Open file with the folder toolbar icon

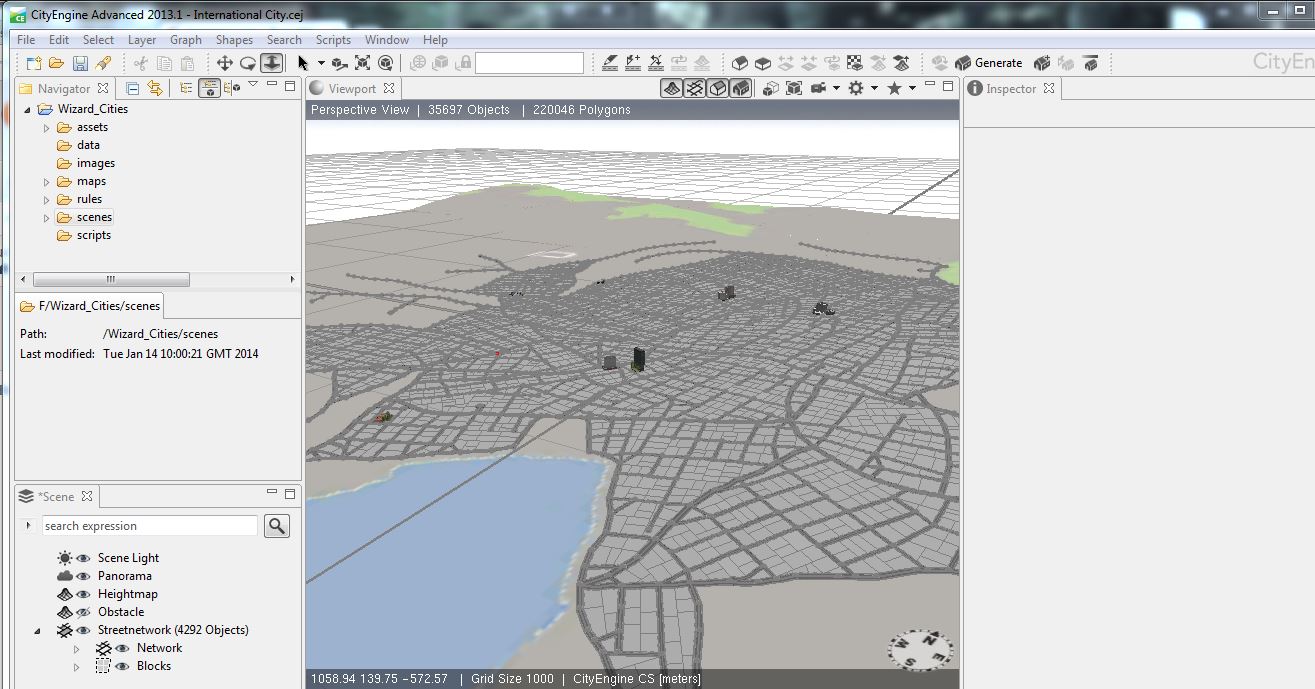(x=56, y=63)
